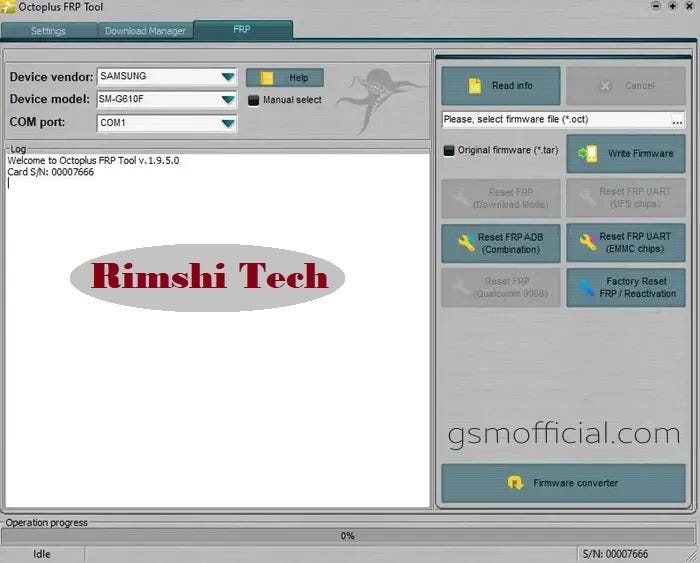Click wrench icon on Reset FRP Qualcomm 9008
Screen dimensions: 700x563
[461, 287]
